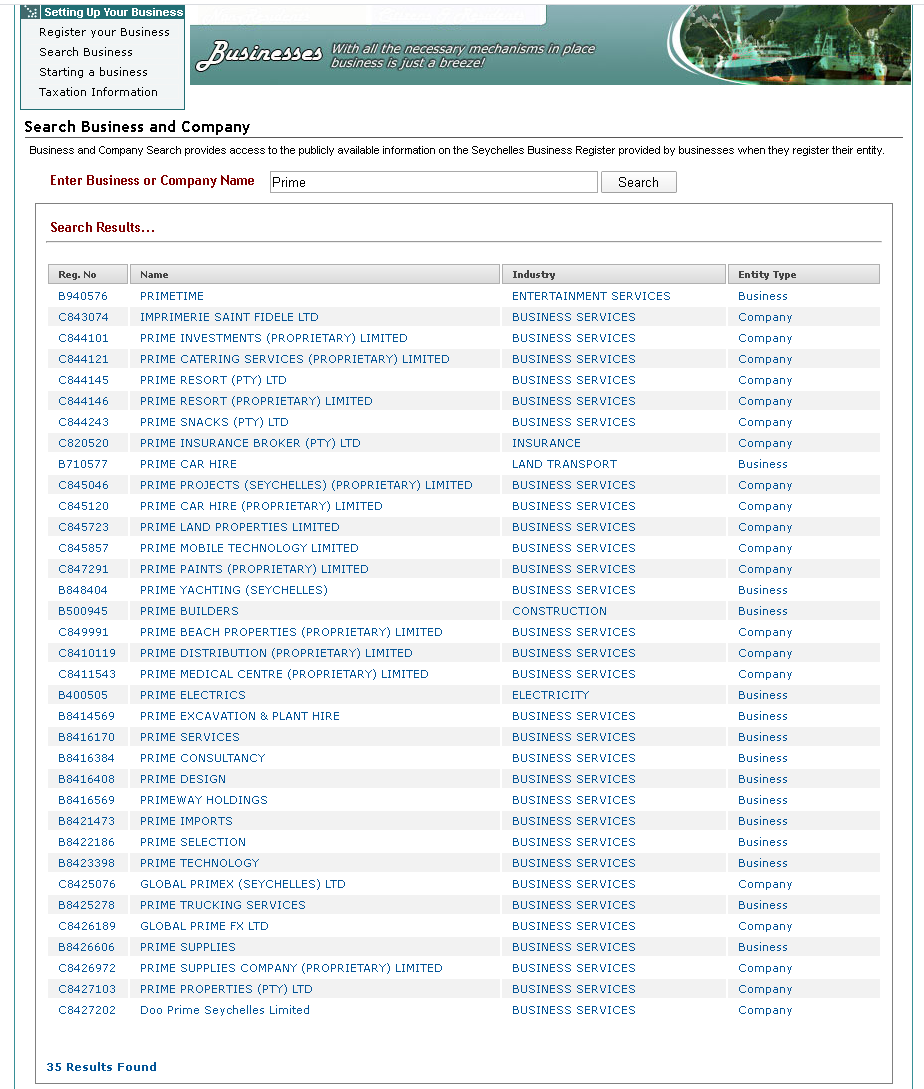Viewport: 924px width, 1089px height.
Task: Click the Entity Type column header
Action: pos(803,274)
